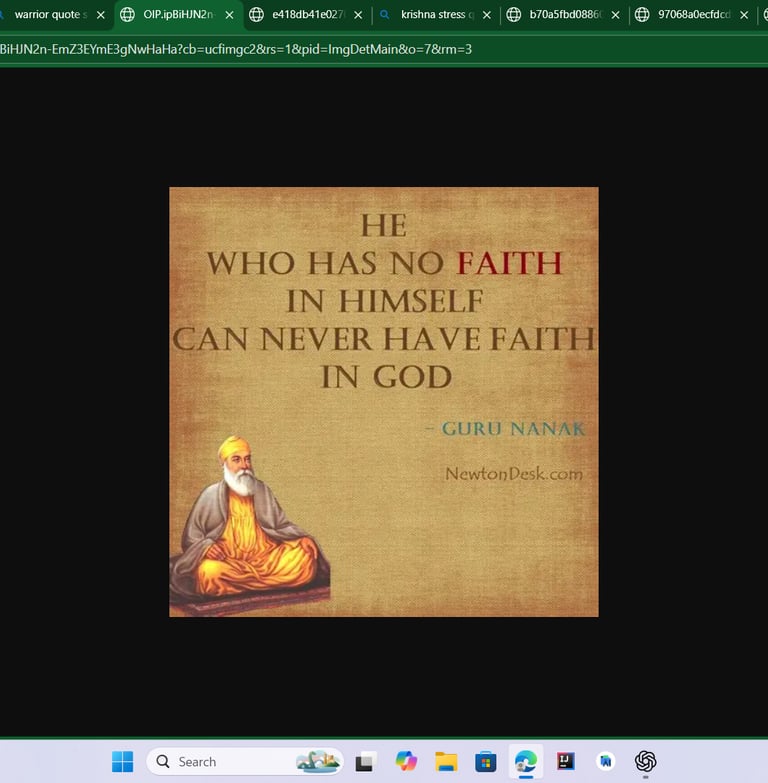The height and width of the screenshot is (783, 768).
Task: Click the taskbar Search box
Action: (x=245, y=762)
